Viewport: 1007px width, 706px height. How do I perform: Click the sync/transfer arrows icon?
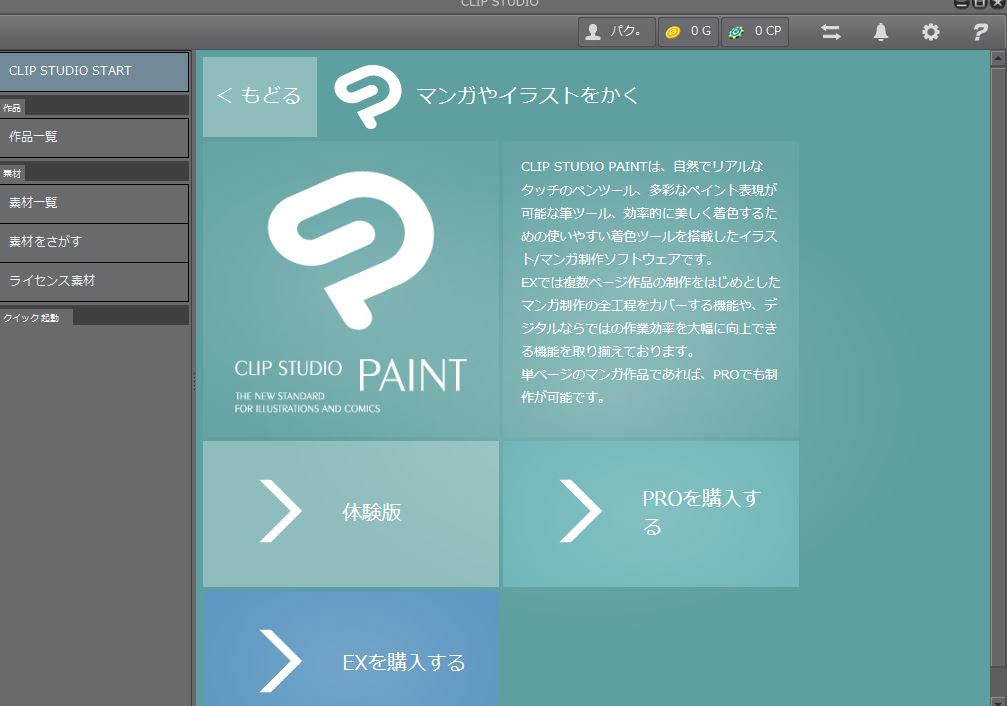pos(830,32)
